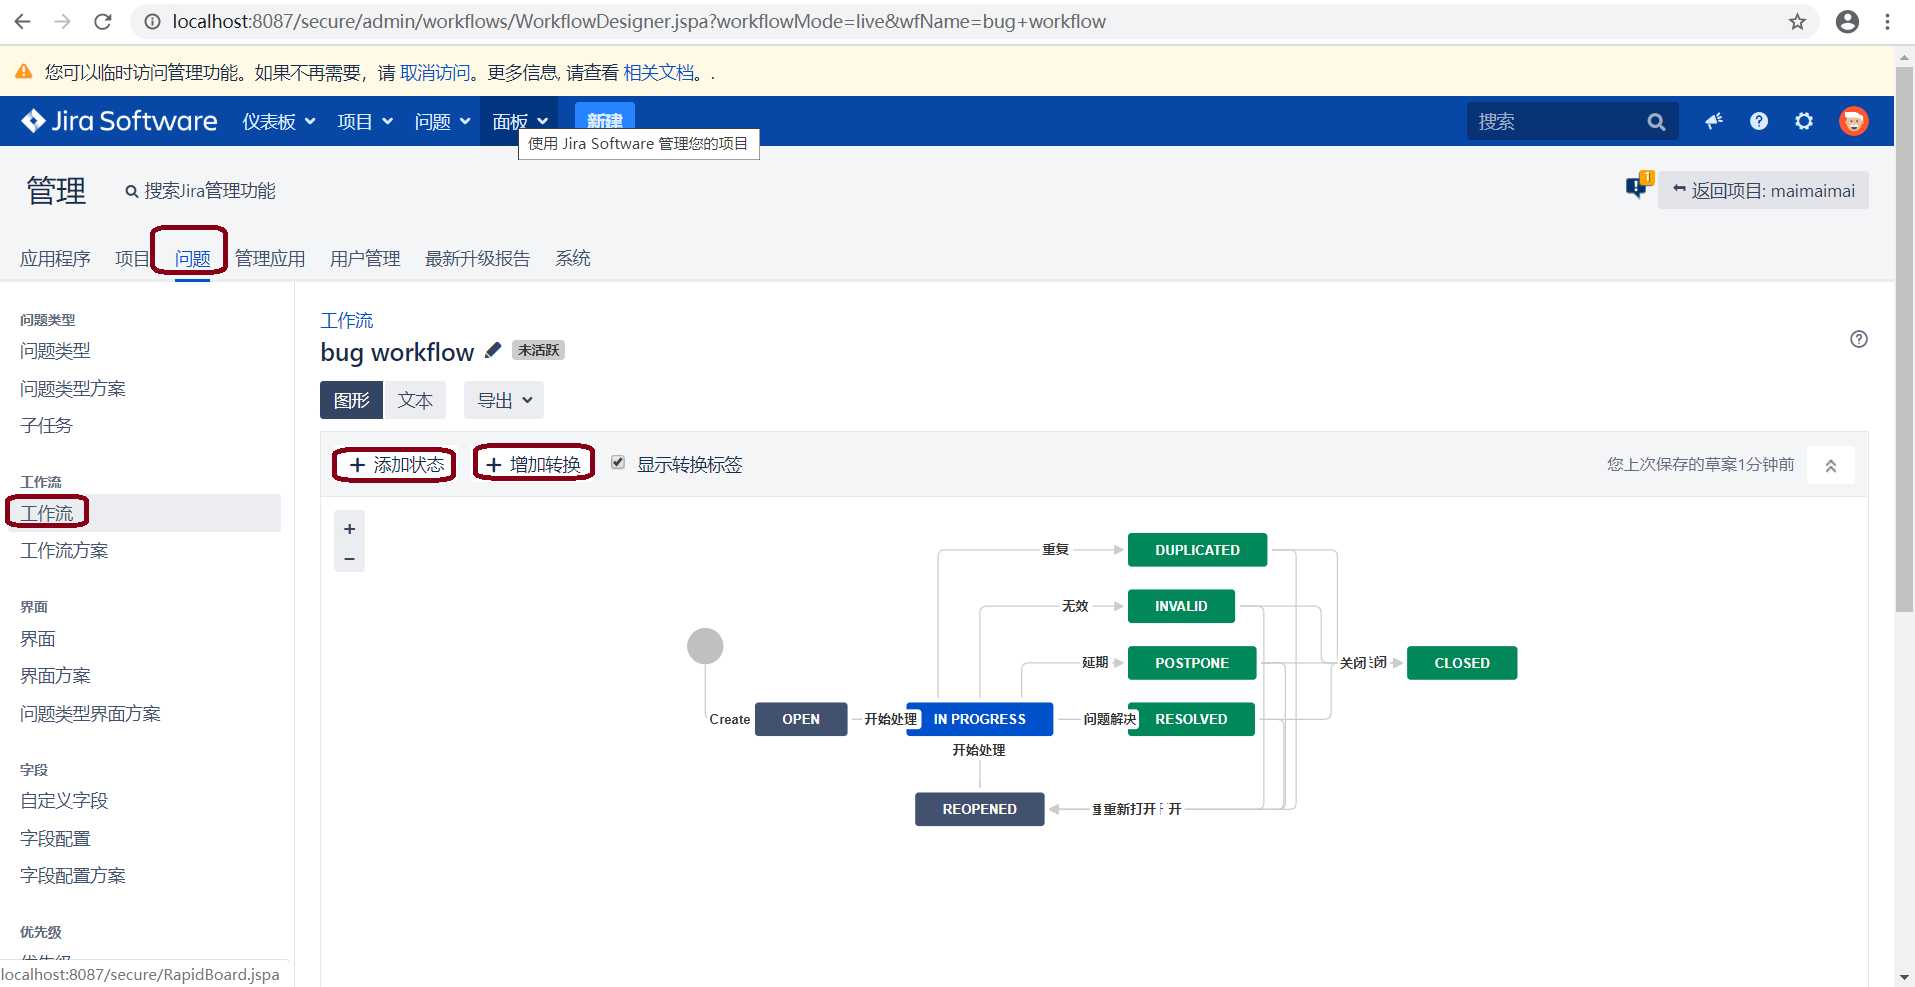
Task: Zoom in the workflow diagram
Action: pyautogui.click(x=349, y=529)
